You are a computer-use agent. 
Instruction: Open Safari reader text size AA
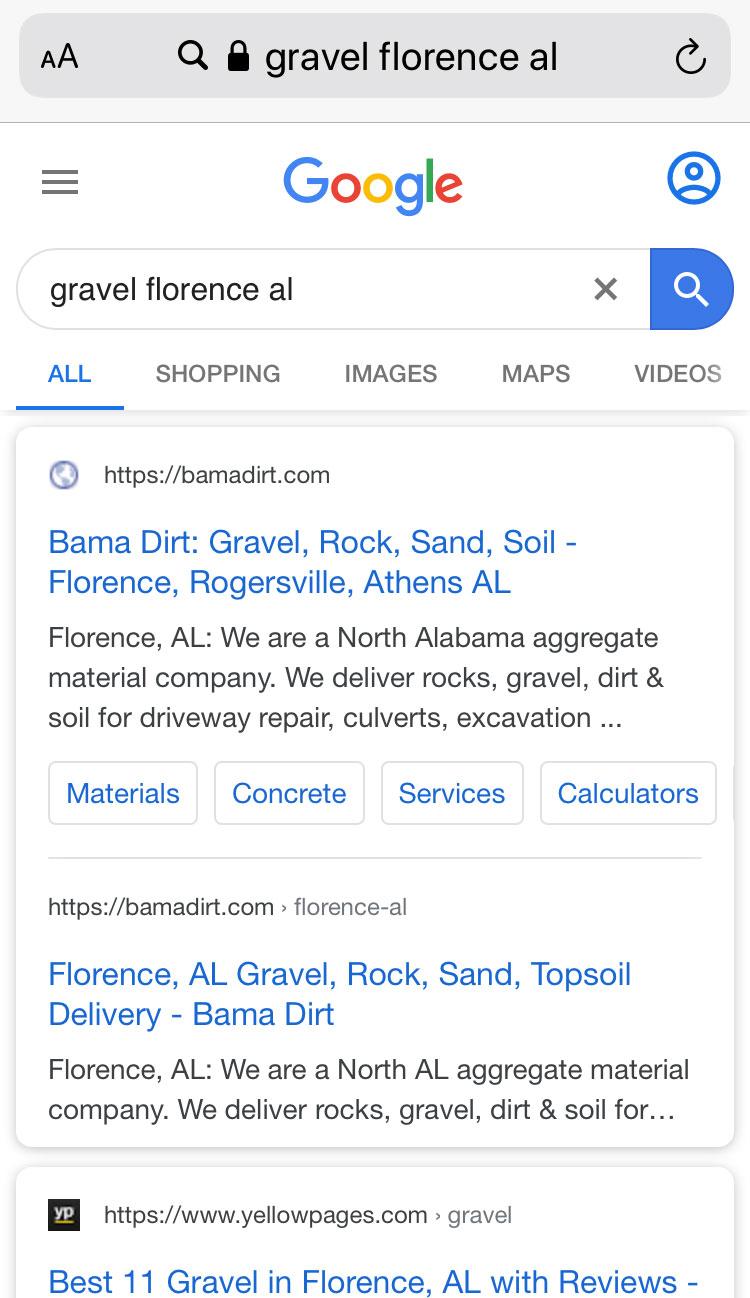pyautogui.click(x=59, y=57)
